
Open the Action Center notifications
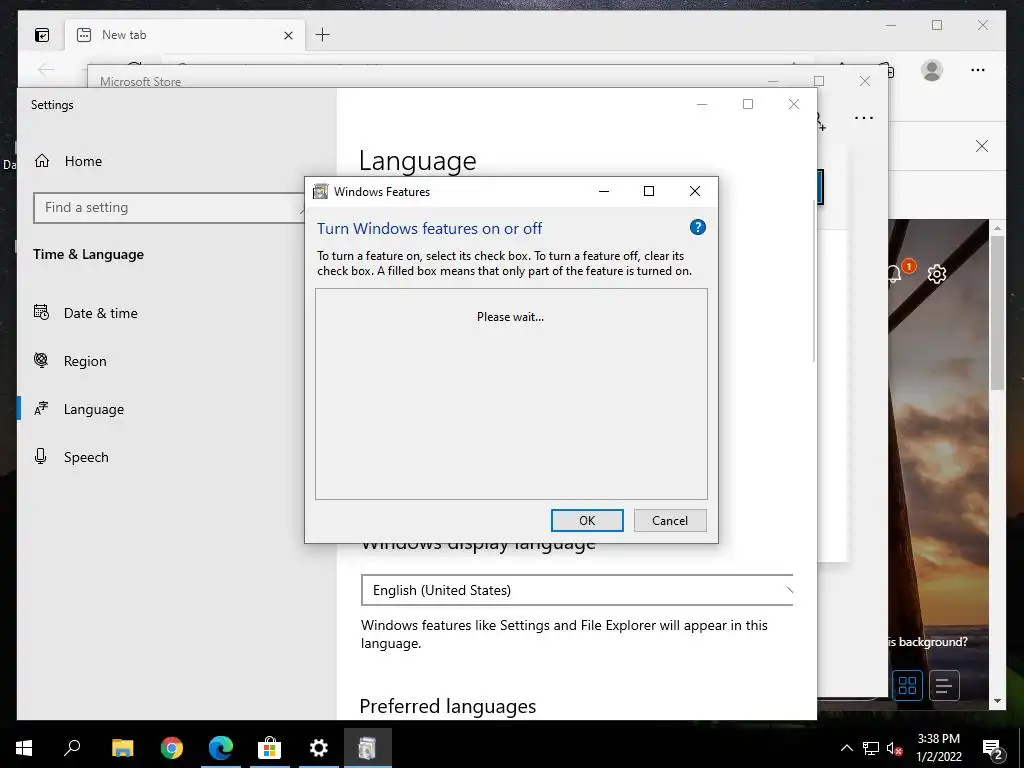click(x=993, y=748)
